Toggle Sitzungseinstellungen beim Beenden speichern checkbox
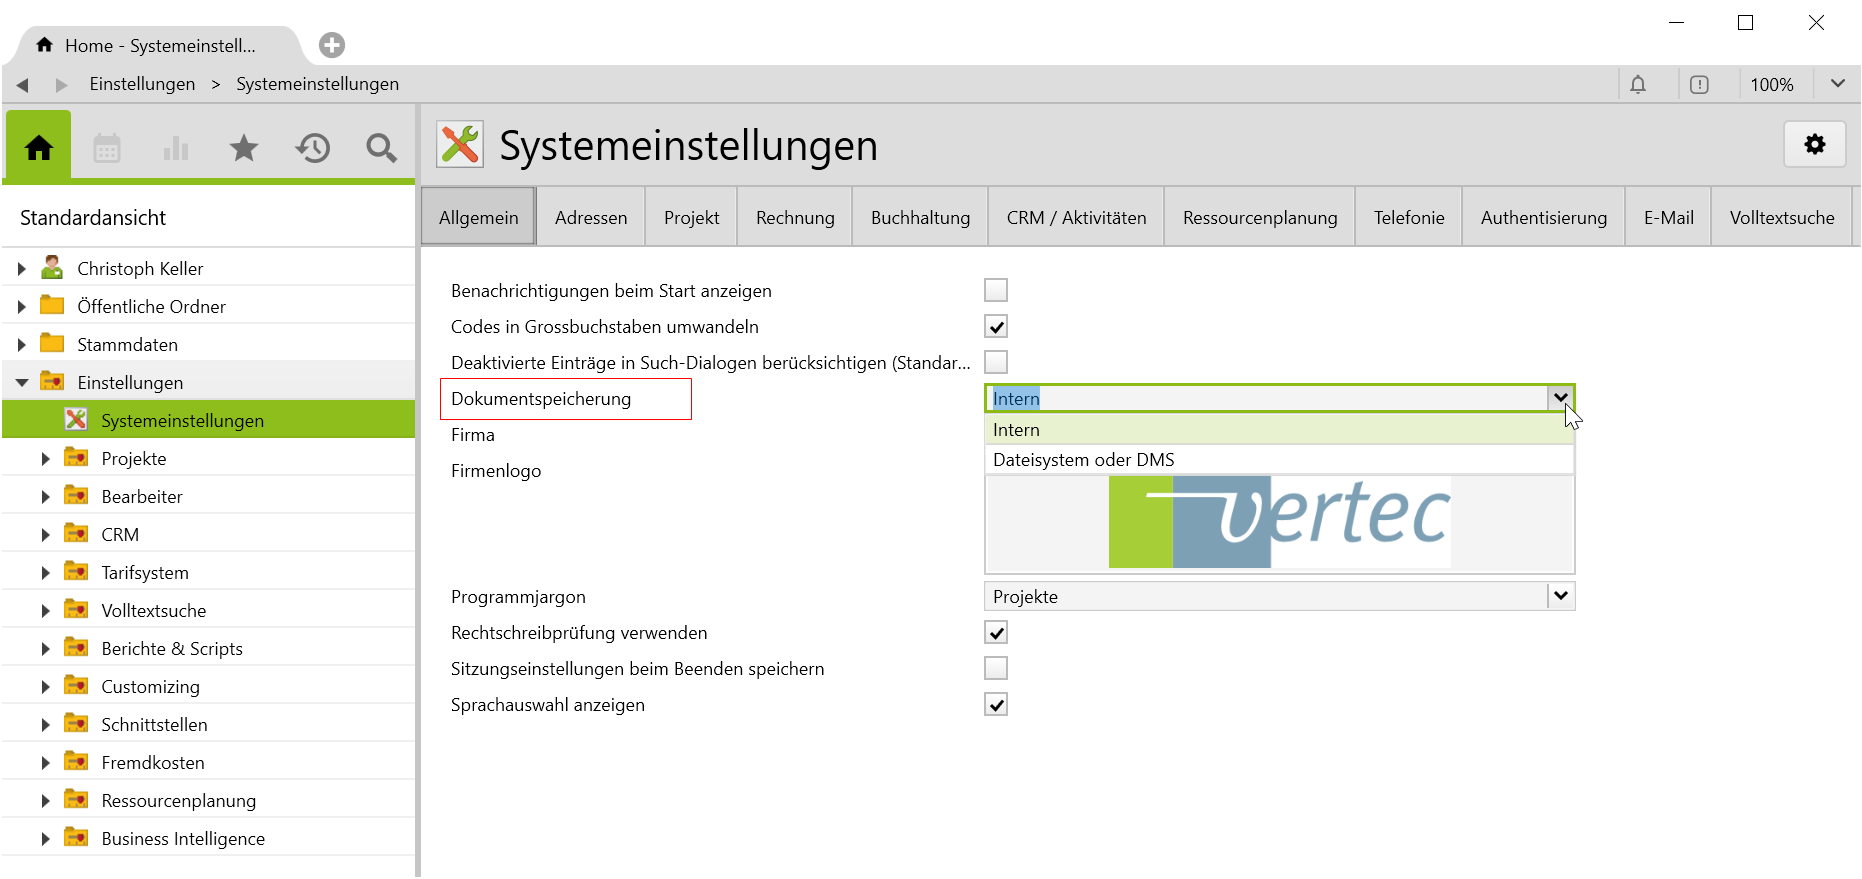 point(995,669)
